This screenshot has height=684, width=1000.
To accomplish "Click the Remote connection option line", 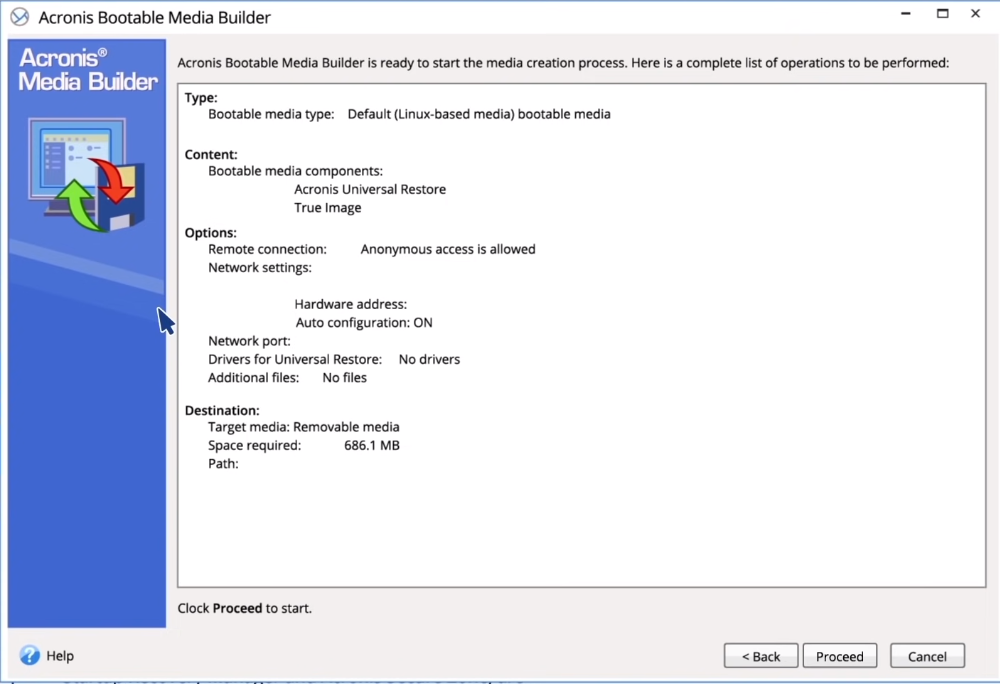I will 371,249.
